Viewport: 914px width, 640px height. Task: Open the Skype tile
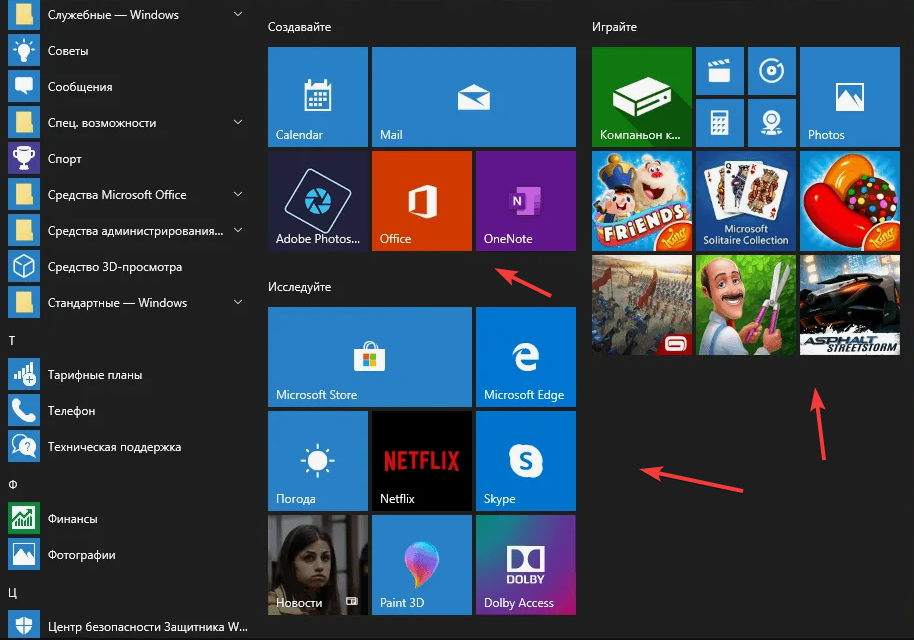526,461
